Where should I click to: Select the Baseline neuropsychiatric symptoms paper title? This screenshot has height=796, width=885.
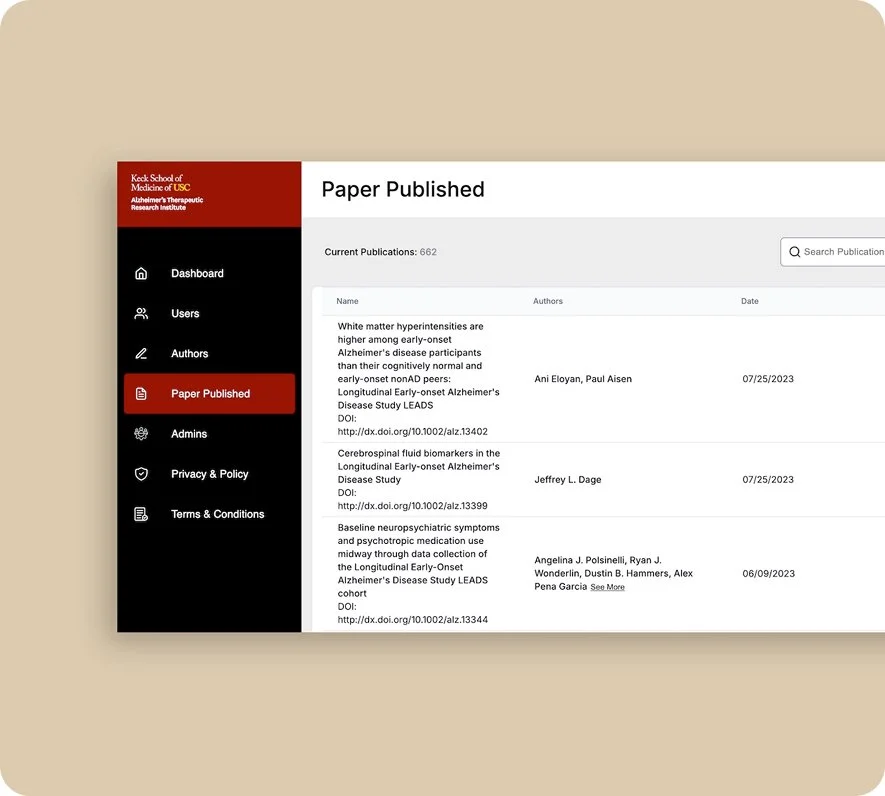pyautogui.click(x=418, y=560)
